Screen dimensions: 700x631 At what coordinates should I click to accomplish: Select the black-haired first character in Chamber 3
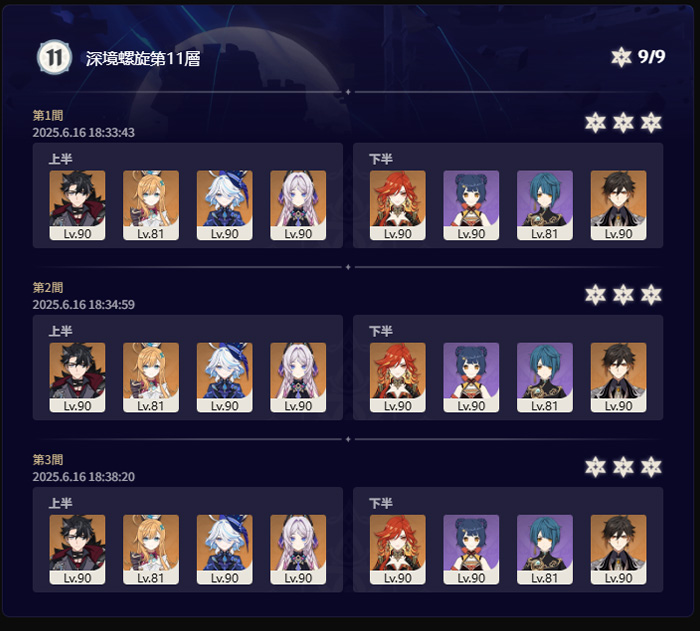(x=77, y=549)
